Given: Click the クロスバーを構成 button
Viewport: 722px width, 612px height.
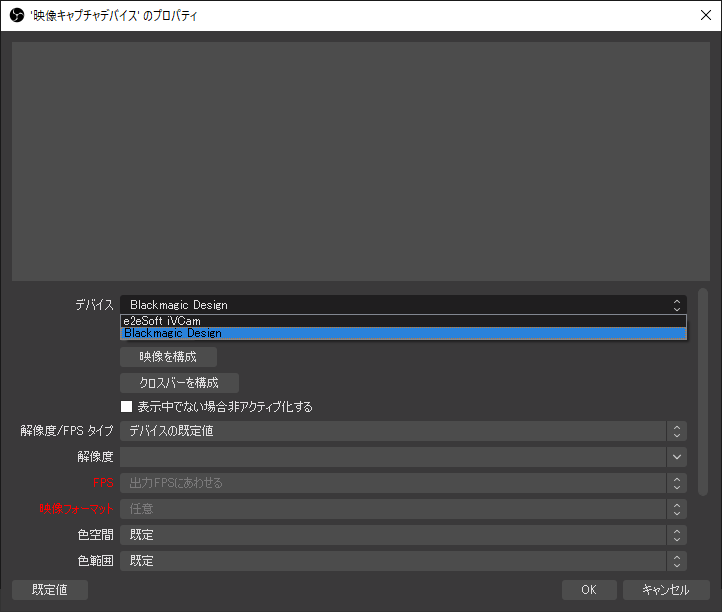Looking at the screenshot, I should point(179,383).
